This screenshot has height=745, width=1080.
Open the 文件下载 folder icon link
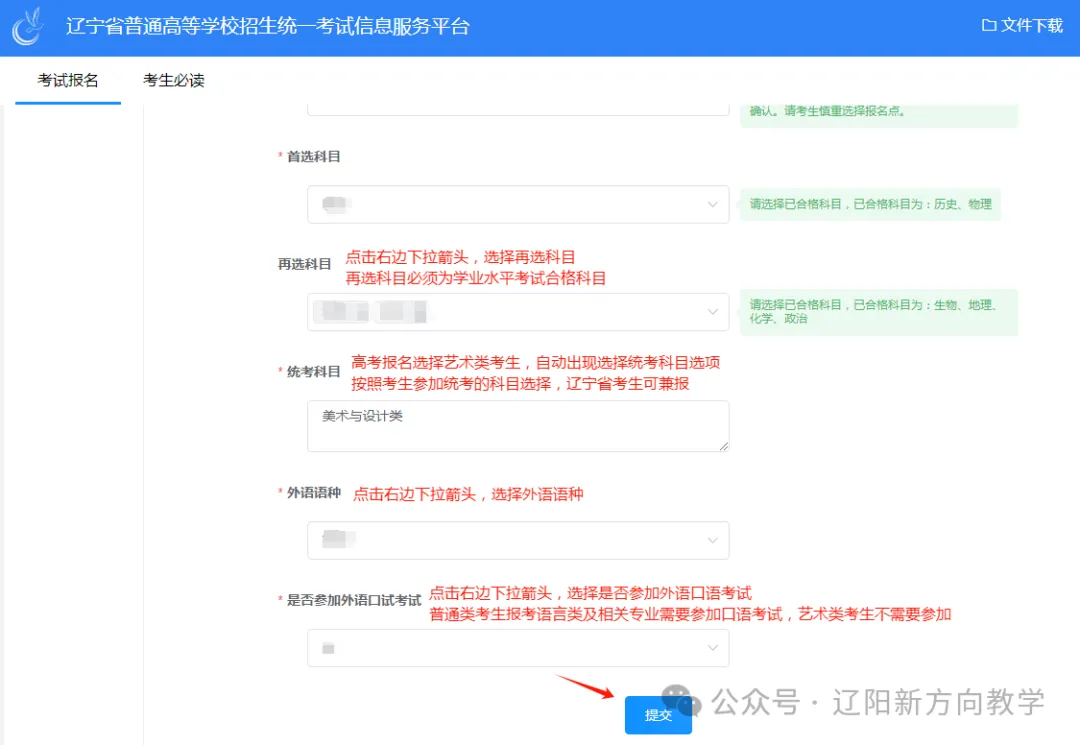tap(989, 25)
